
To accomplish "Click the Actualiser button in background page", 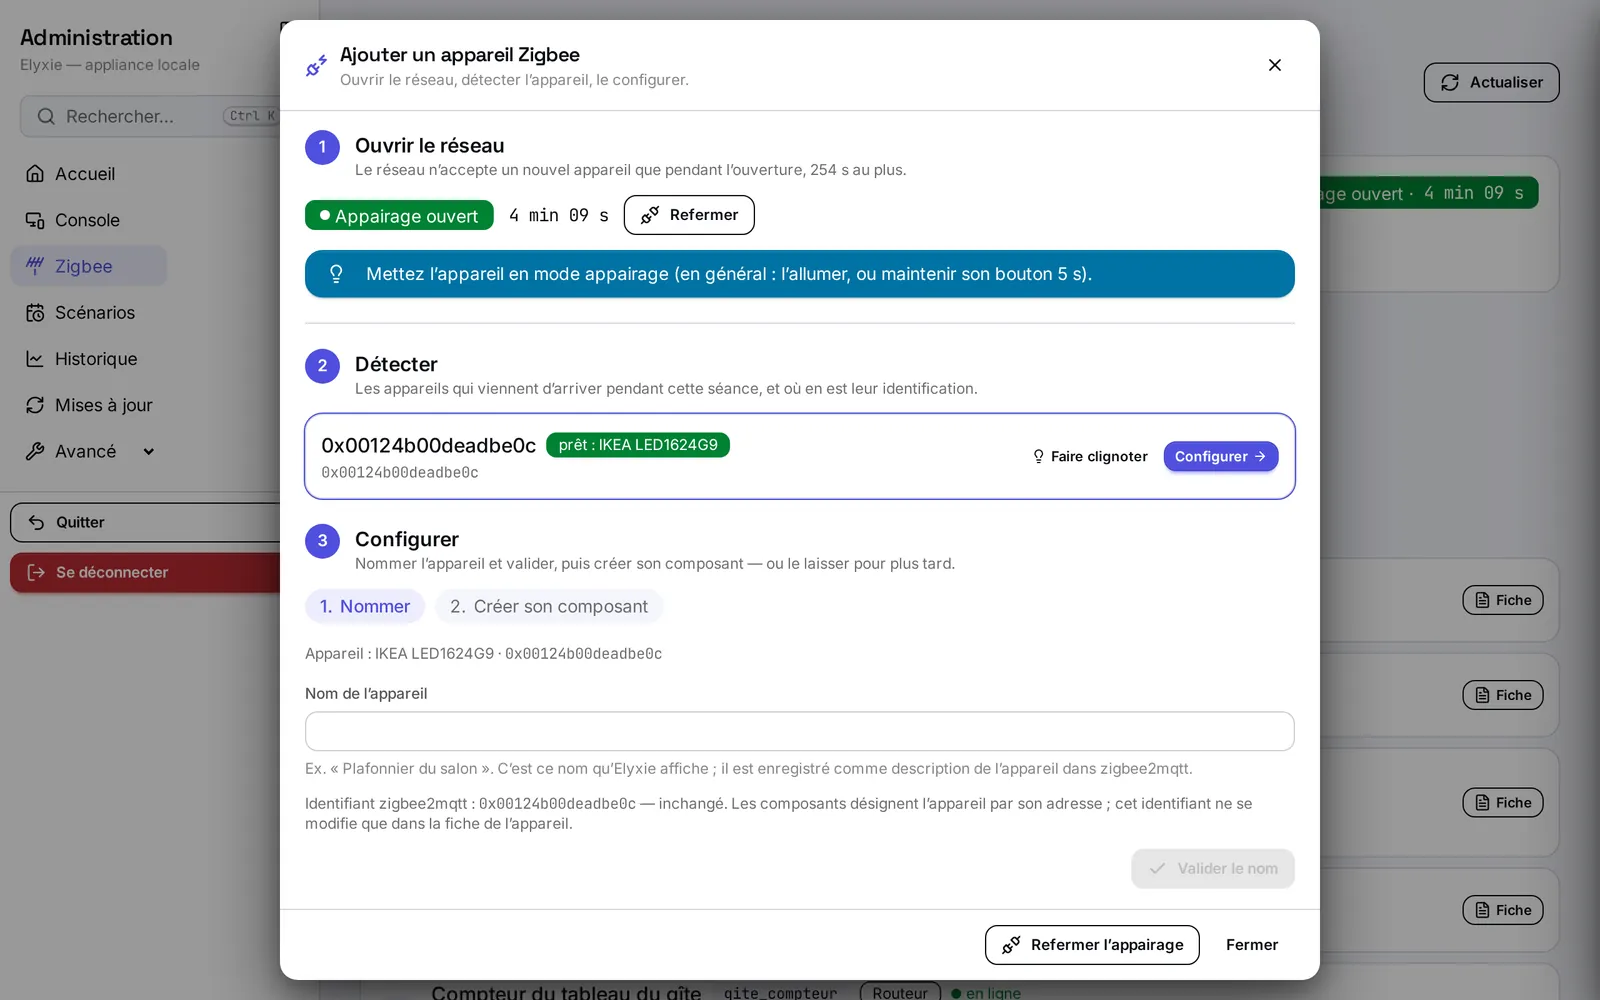I will pos(1491,82).
